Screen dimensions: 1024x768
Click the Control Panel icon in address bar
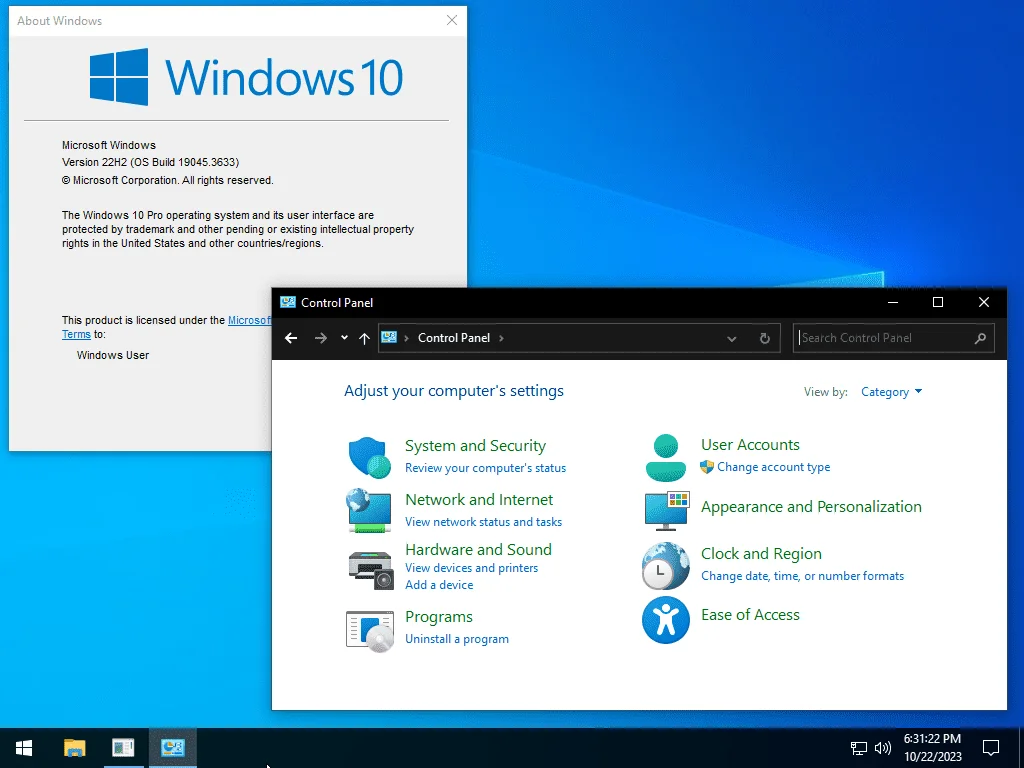(389, 338)
